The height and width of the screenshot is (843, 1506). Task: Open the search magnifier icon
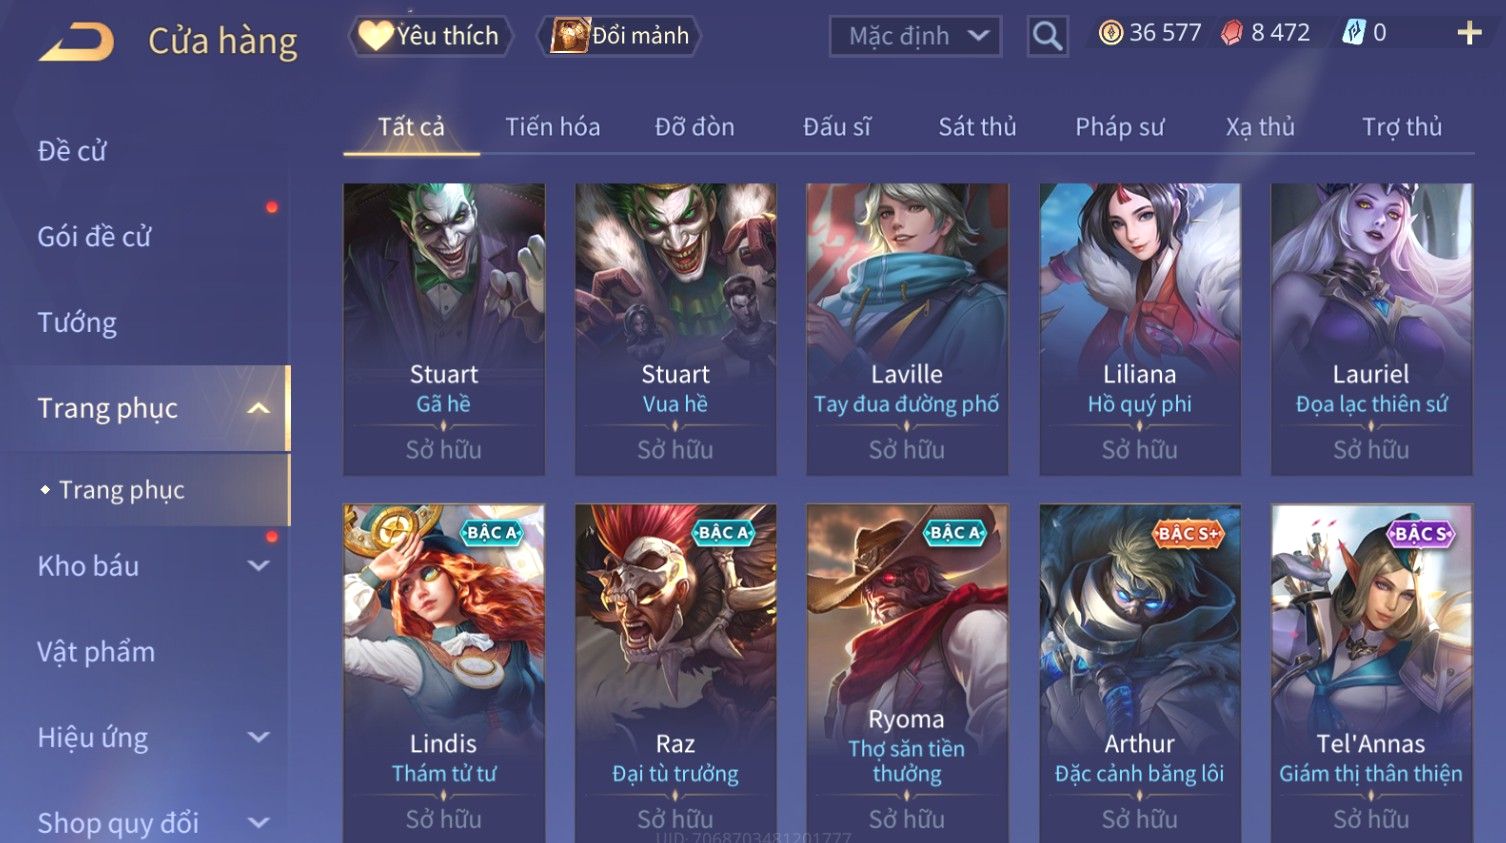click(x=1047, y=37)
